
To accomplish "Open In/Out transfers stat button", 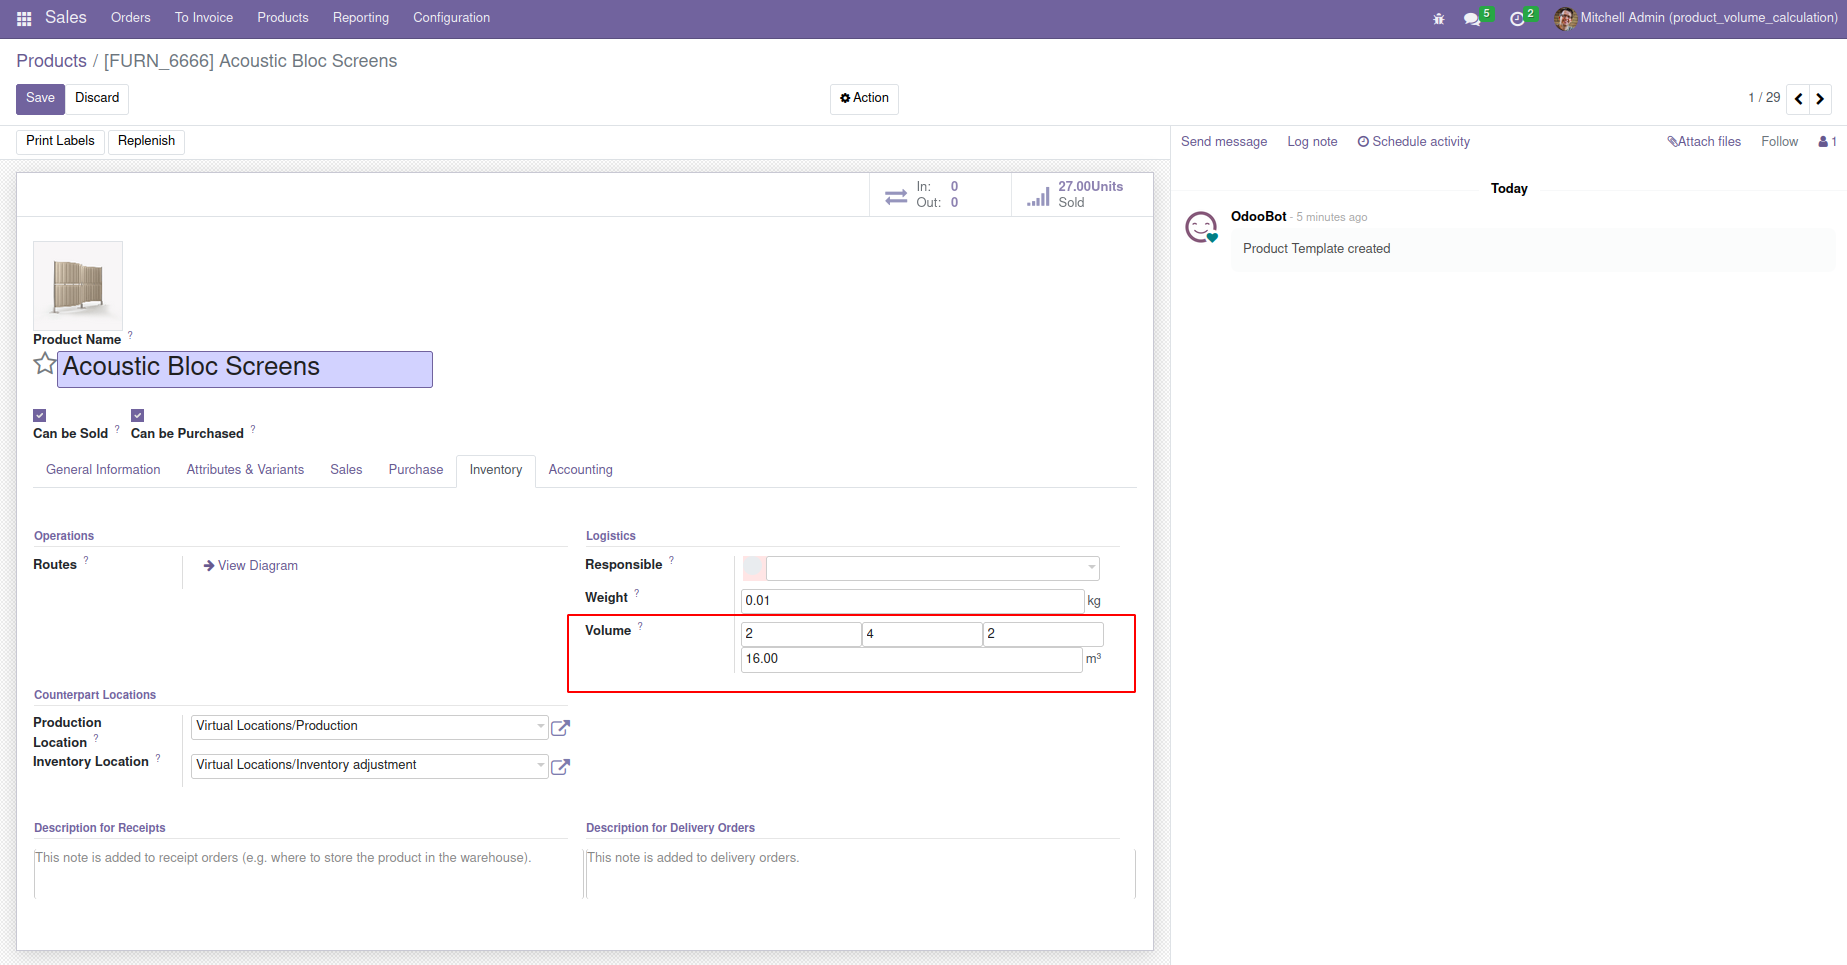I will pos(940,194).
